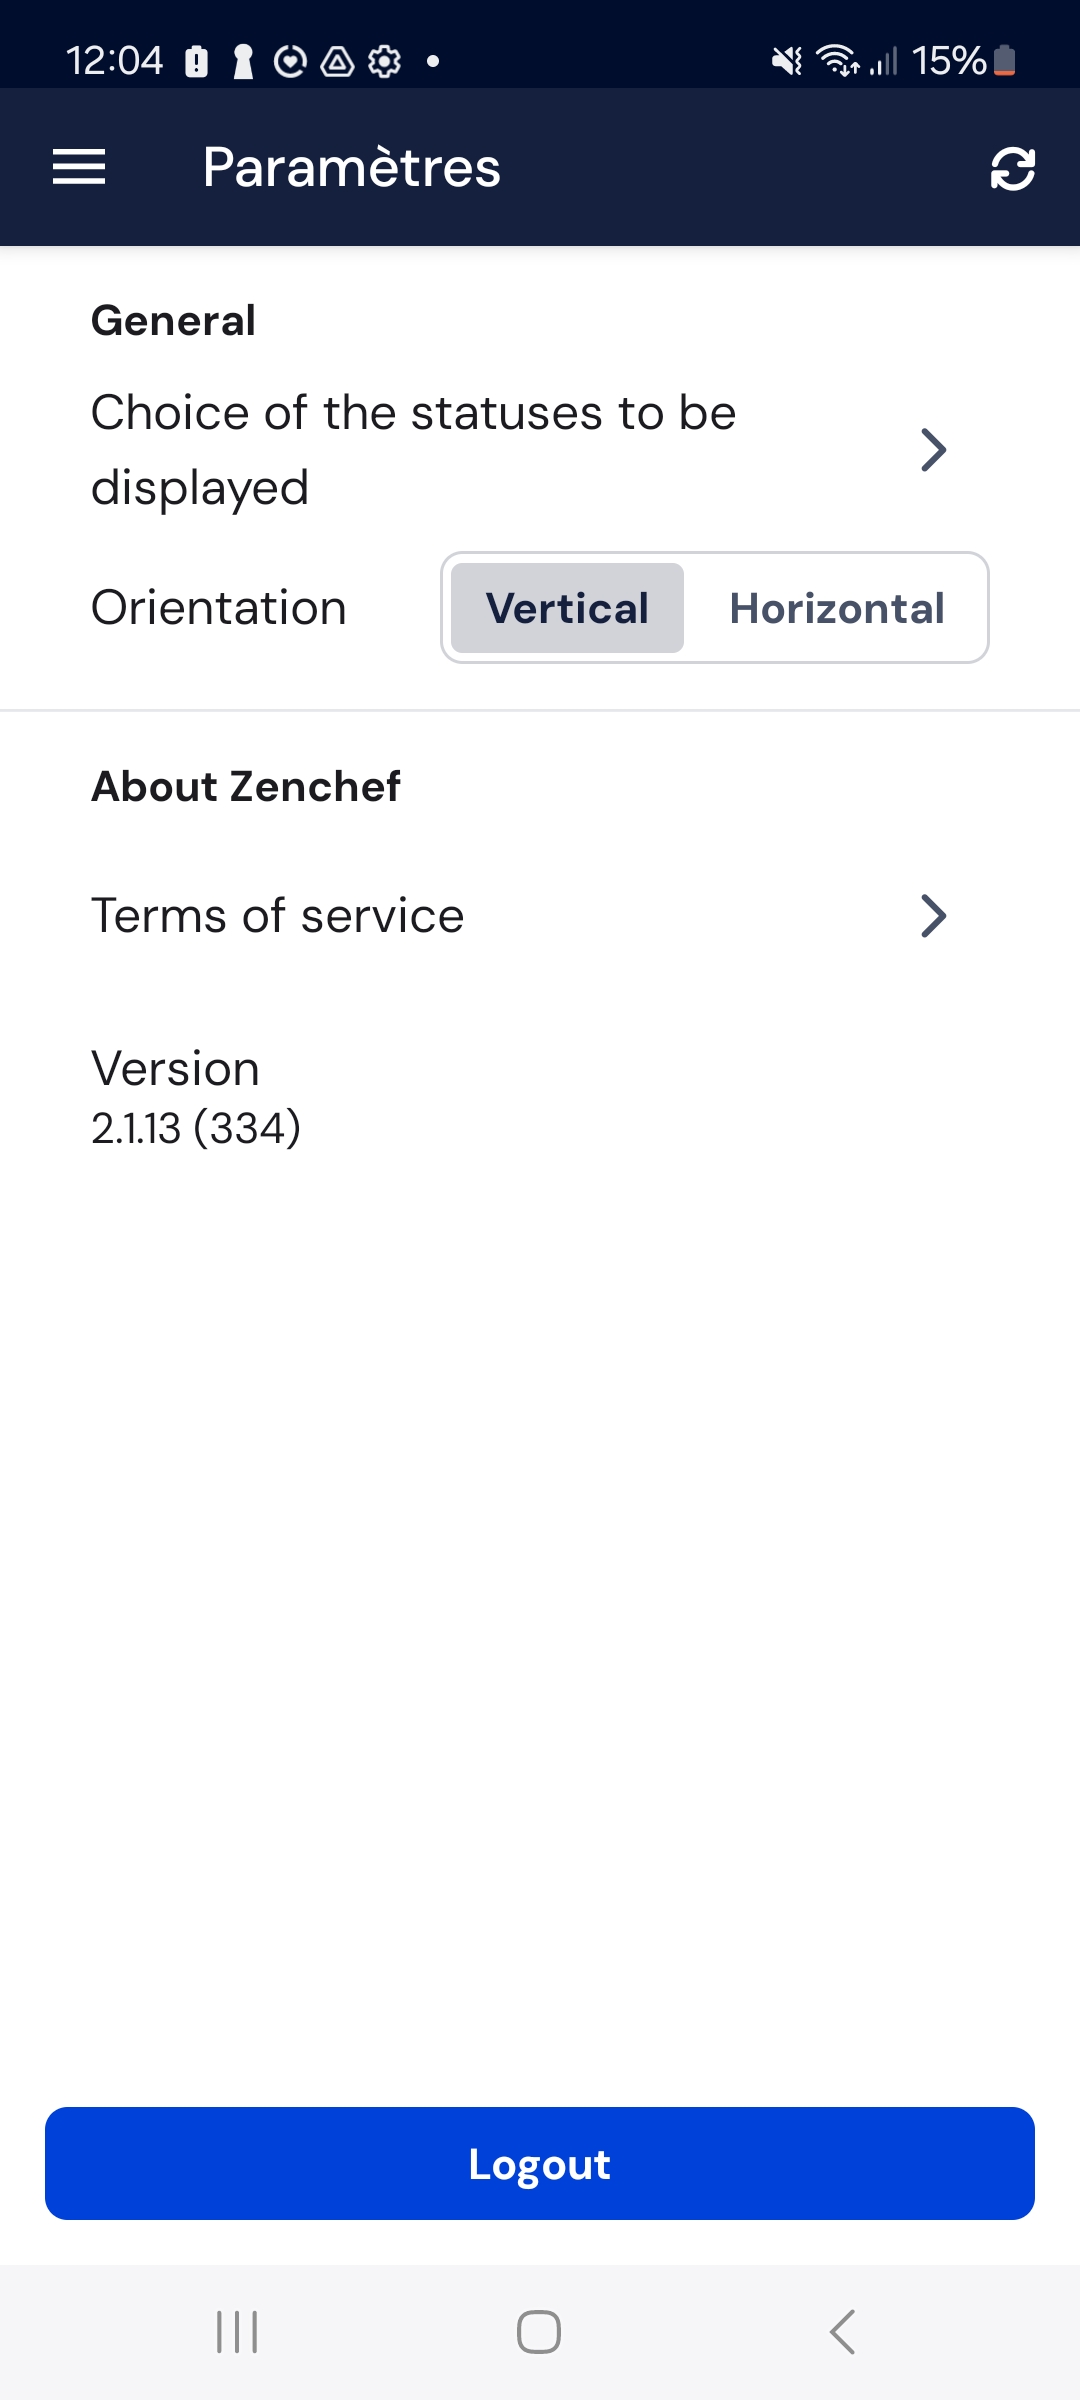Image resolution: width=1080 pixels, height=2400 pixels.
Task: Open Terms of service
Action: 277,914
